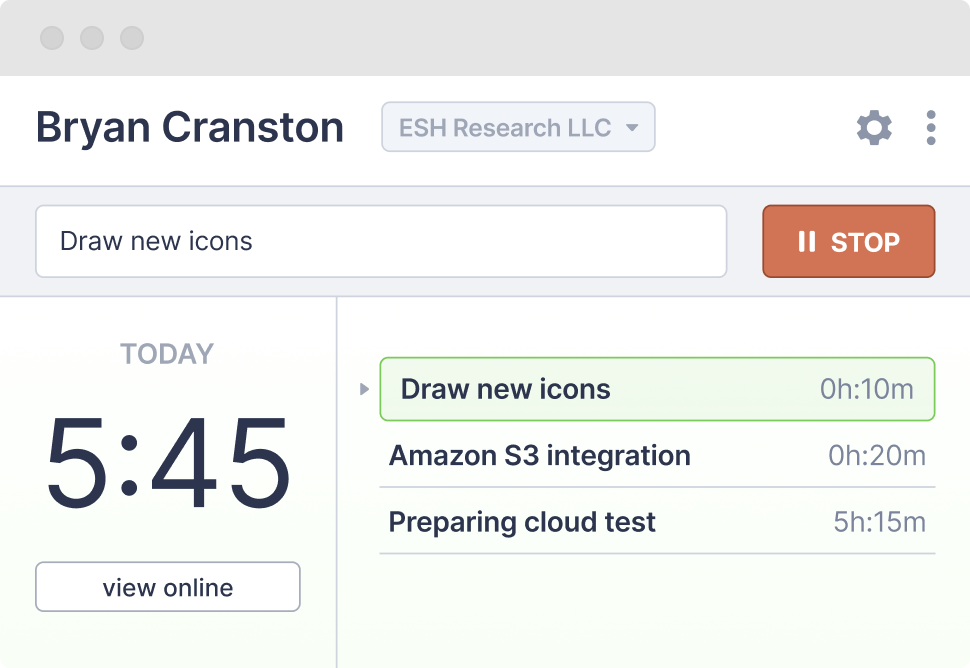Click the caret arrow in the company selector
970x668 pixels.
pyautogui.click(x=632, y=129)
